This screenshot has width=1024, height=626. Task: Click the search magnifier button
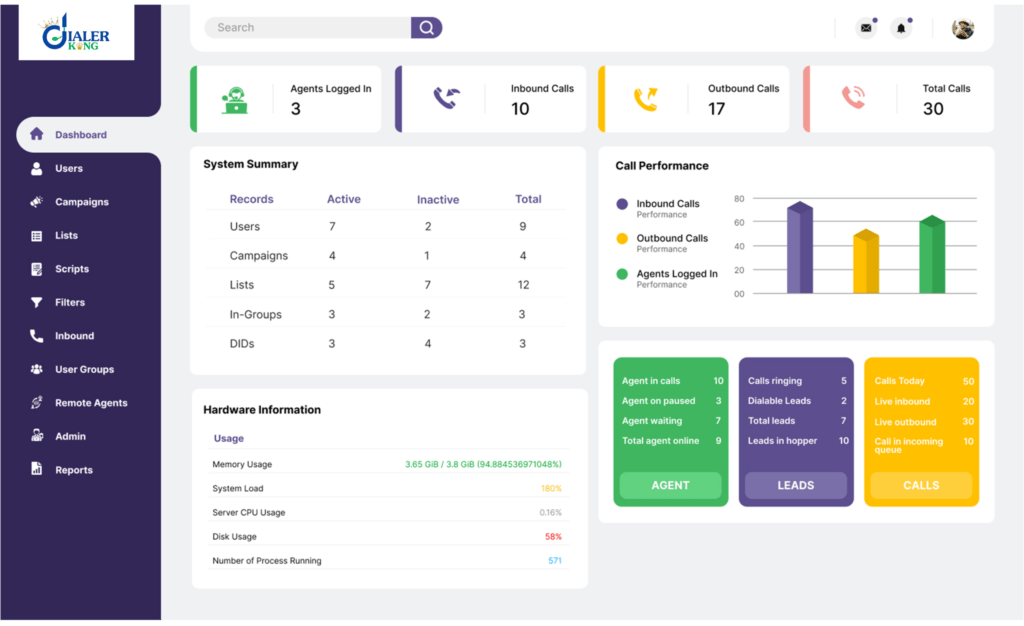click(x=426, y=27)
